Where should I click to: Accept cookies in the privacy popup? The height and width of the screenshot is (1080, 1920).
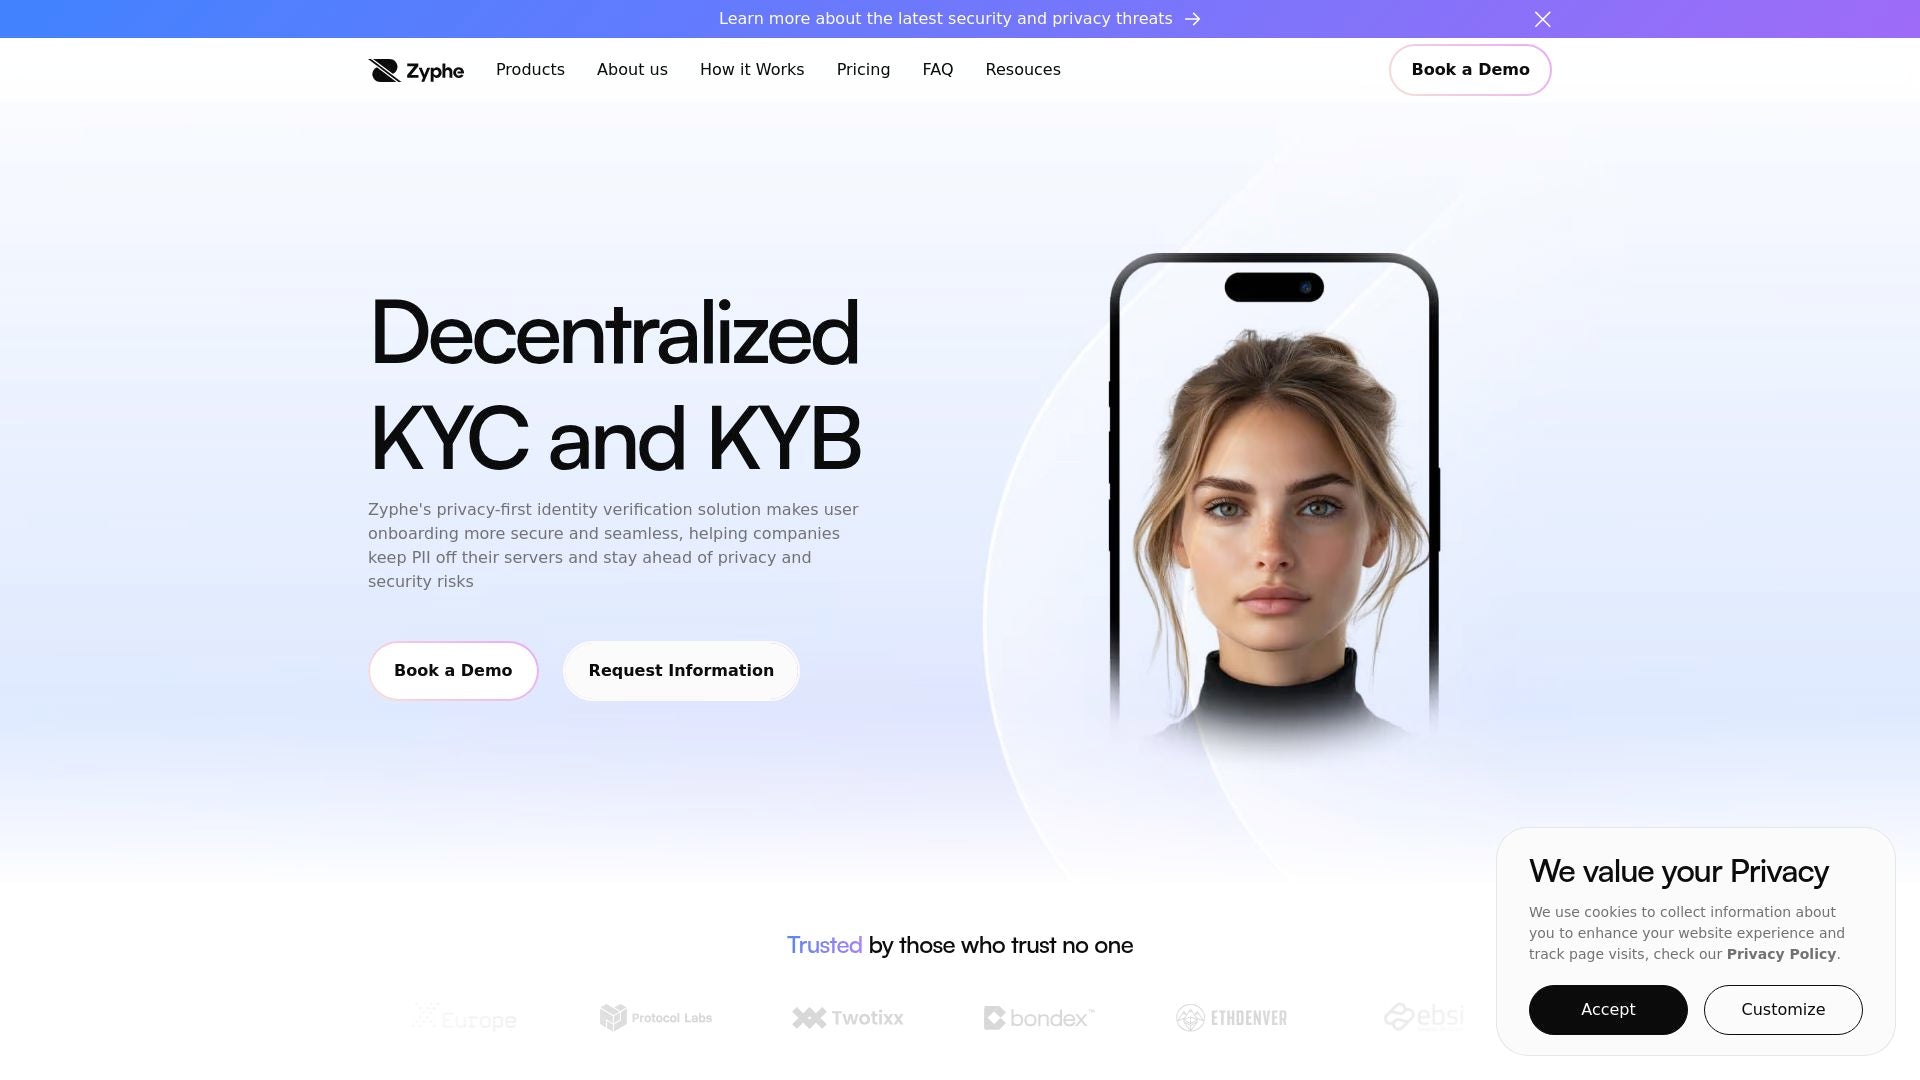pyautogui.click(x=1608, y=1010)
